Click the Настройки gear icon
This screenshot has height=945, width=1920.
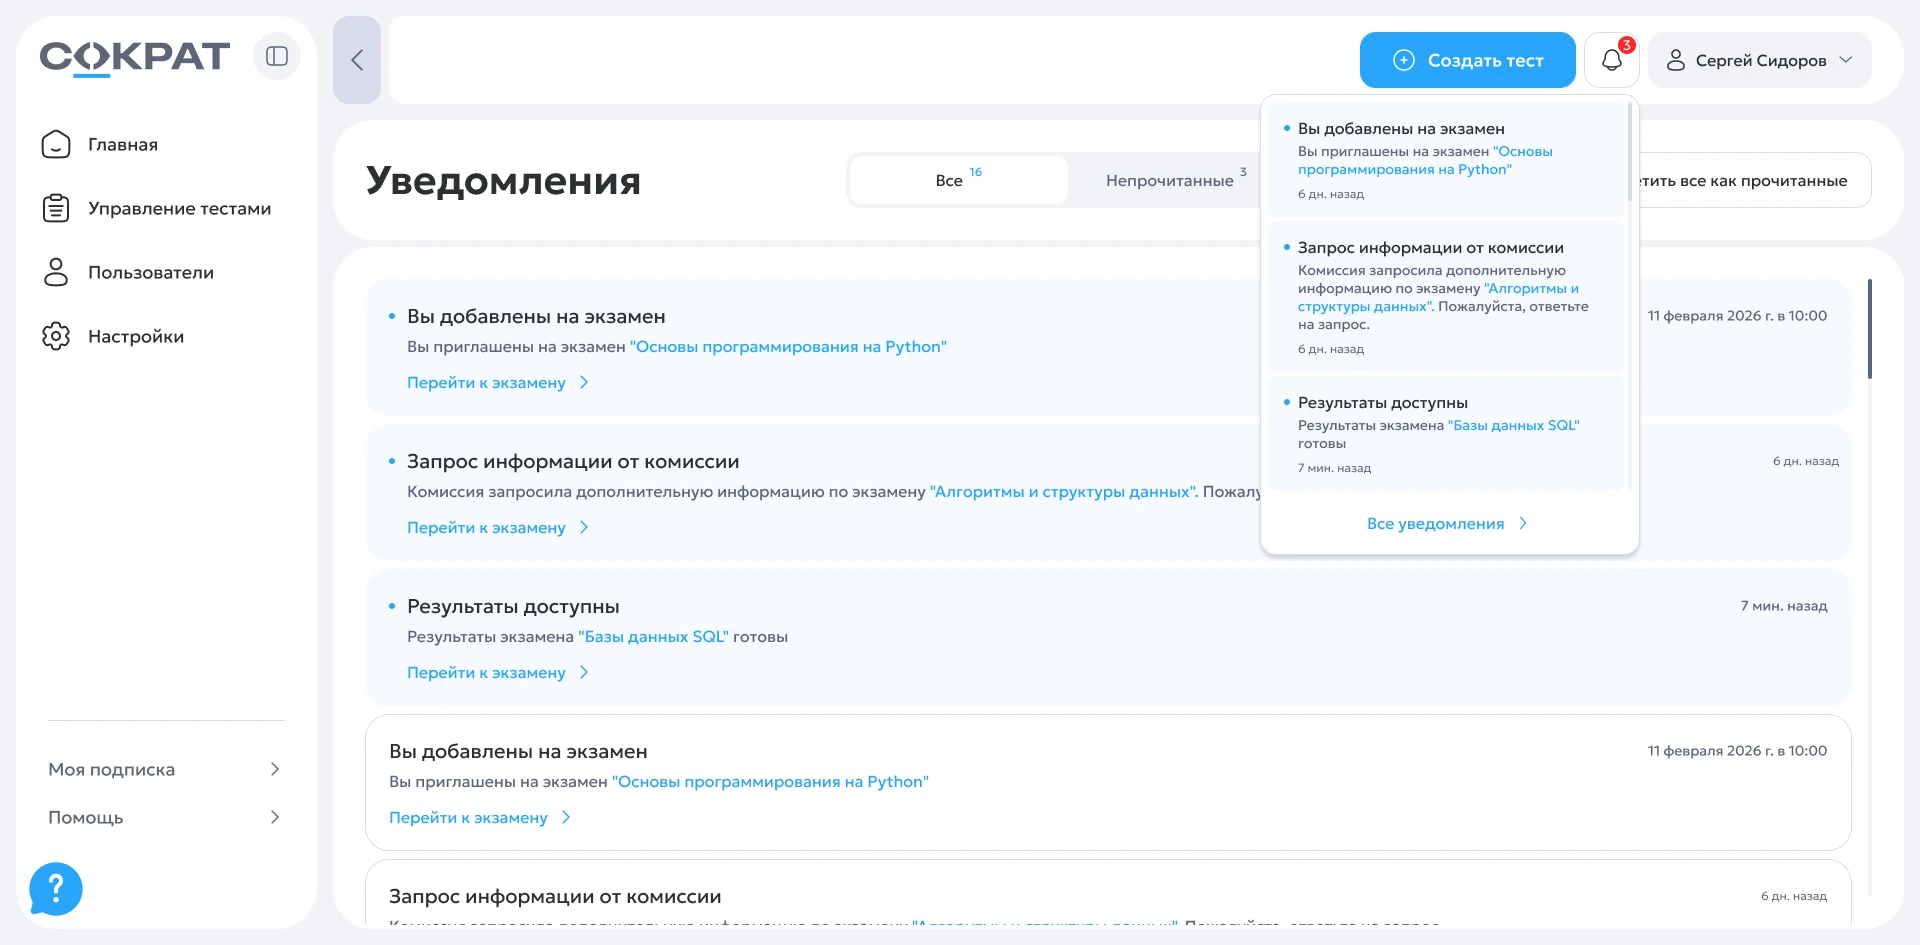(x=56, y=336)
